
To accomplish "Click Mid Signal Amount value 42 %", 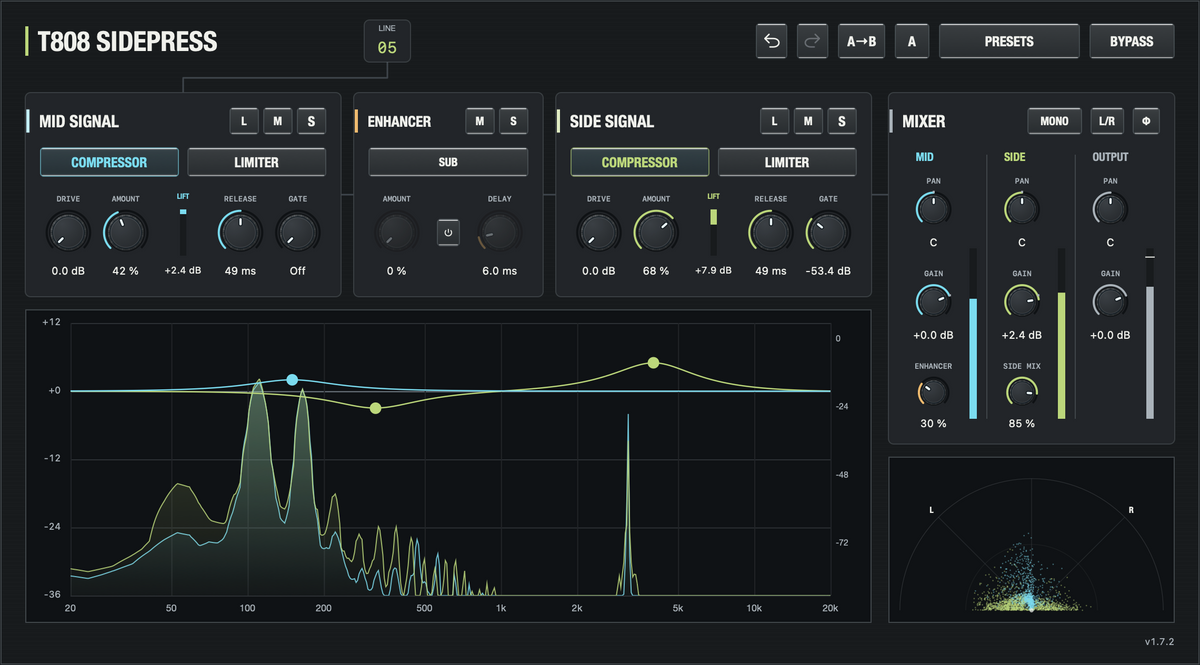I will pyautogui.click(x=125, y=271).
